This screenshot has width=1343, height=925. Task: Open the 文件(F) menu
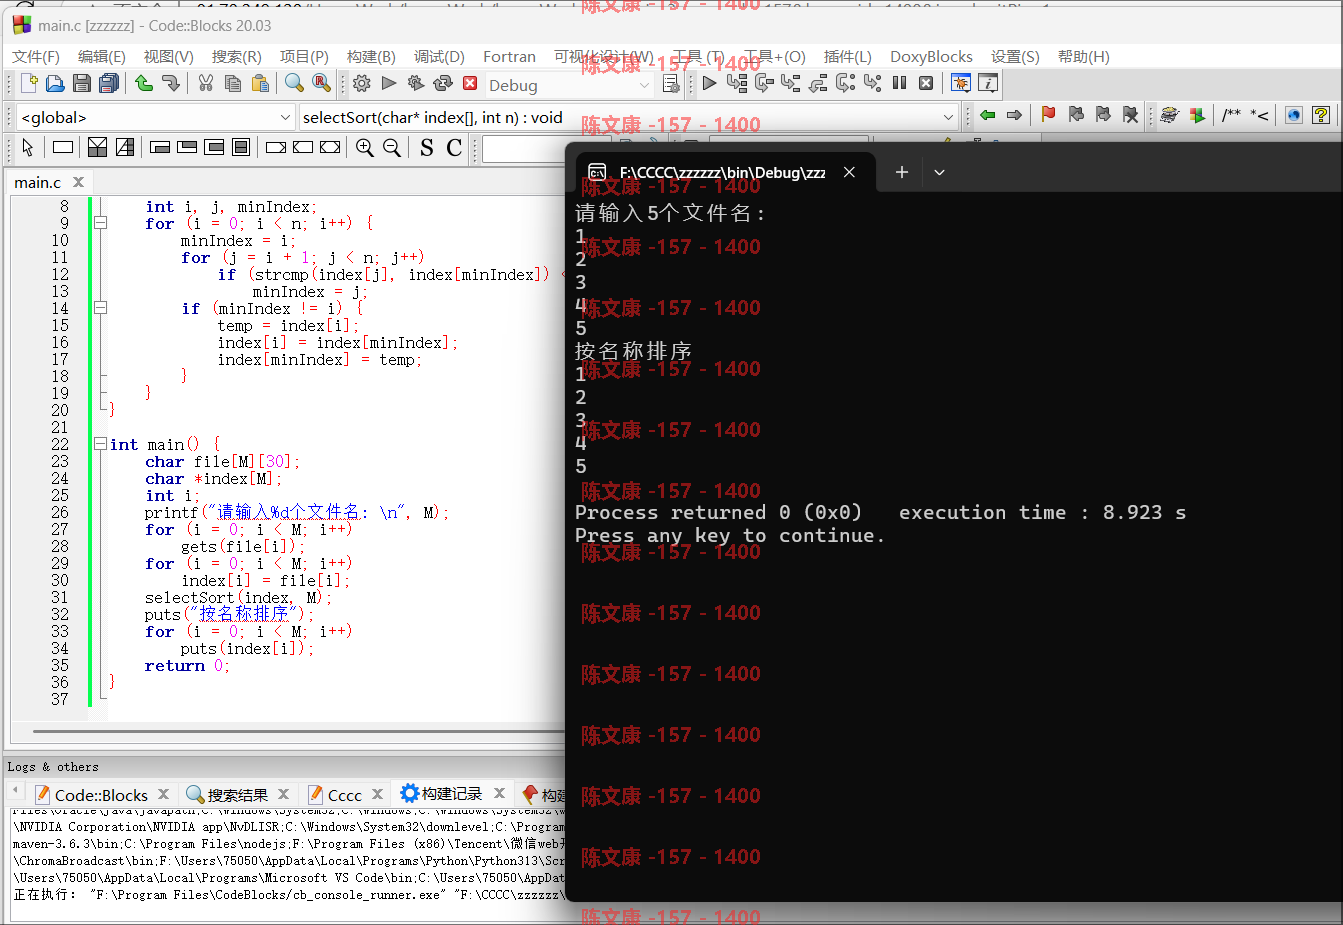point(36,57)
